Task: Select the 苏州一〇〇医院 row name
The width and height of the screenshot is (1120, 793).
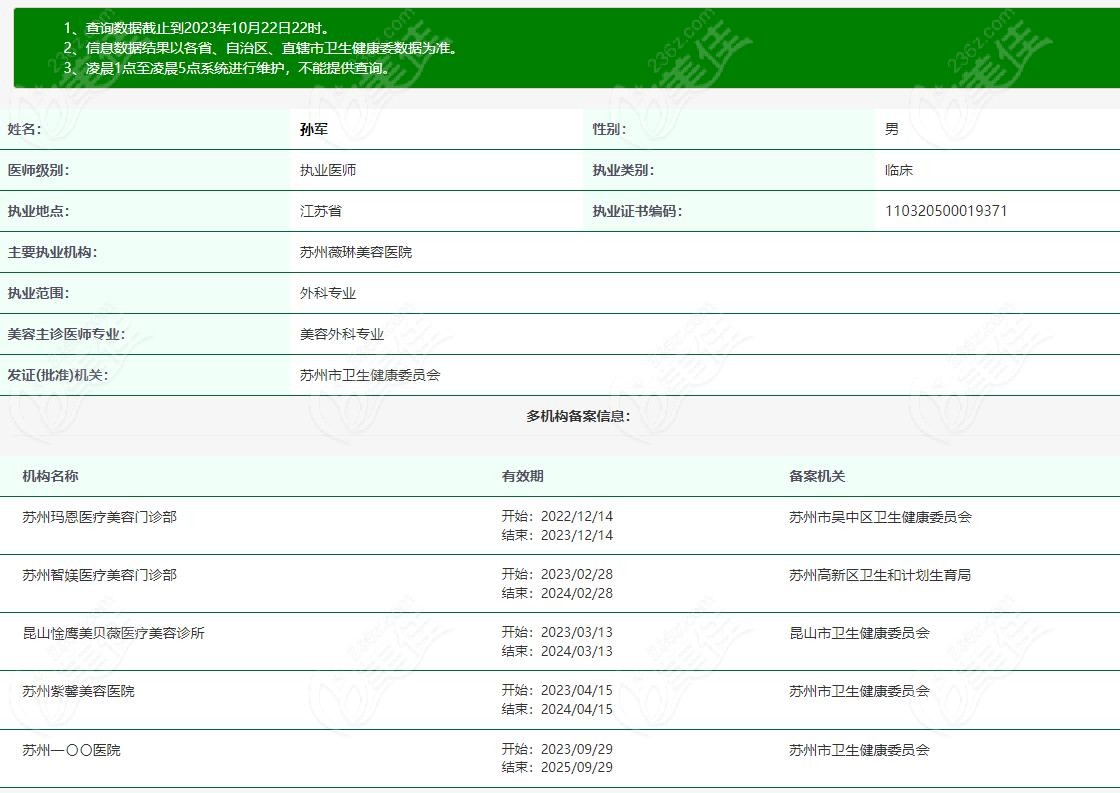Action: pyautogui.click(x=71, y=749)
